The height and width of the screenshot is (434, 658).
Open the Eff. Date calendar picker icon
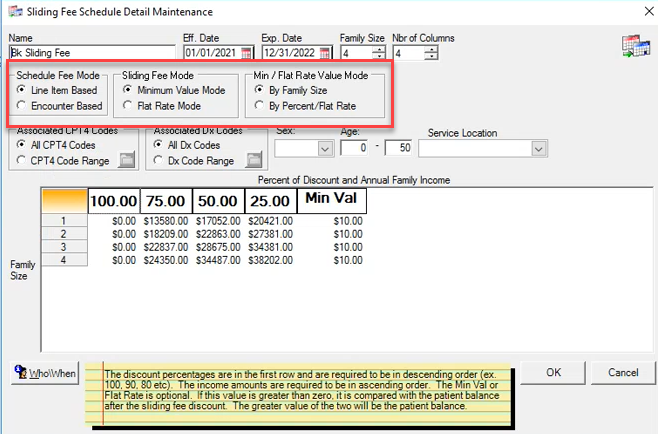247,53
